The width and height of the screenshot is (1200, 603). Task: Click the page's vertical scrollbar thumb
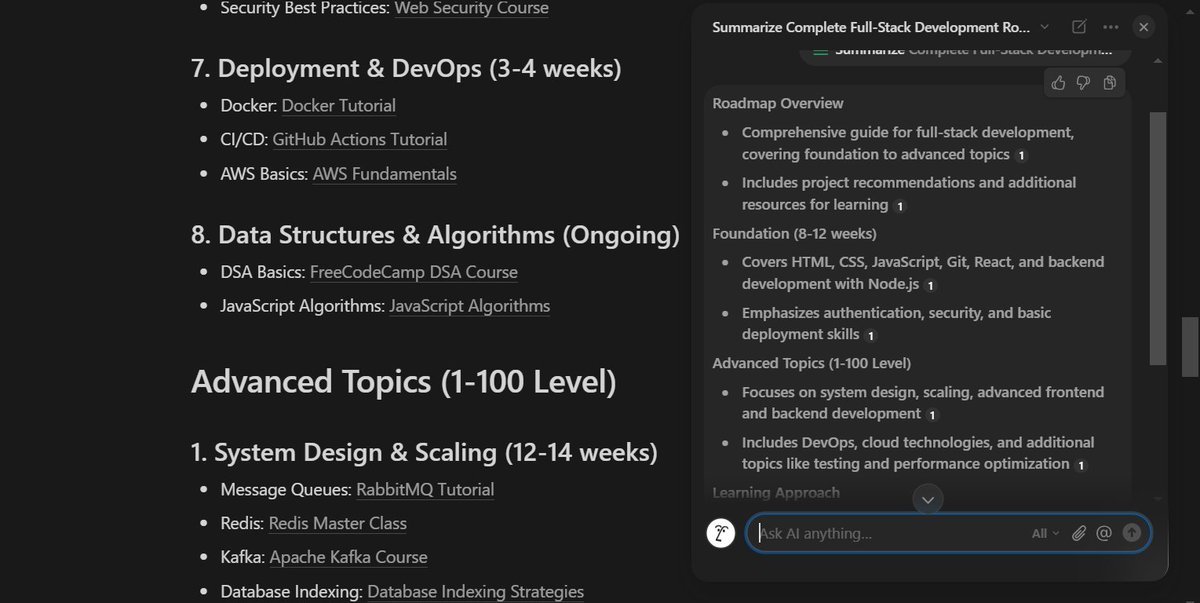(1189, 346)
